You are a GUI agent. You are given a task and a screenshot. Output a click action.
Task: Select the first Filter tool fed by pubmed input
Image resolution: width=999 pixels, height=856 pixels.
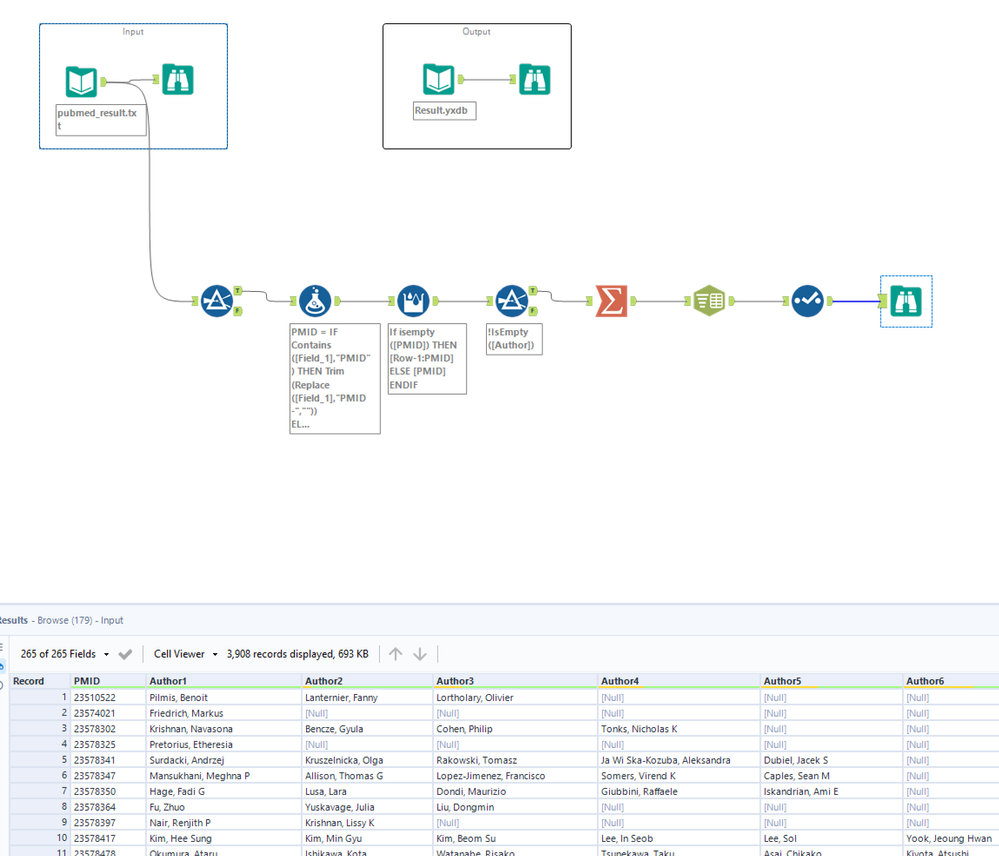[217, 301]
